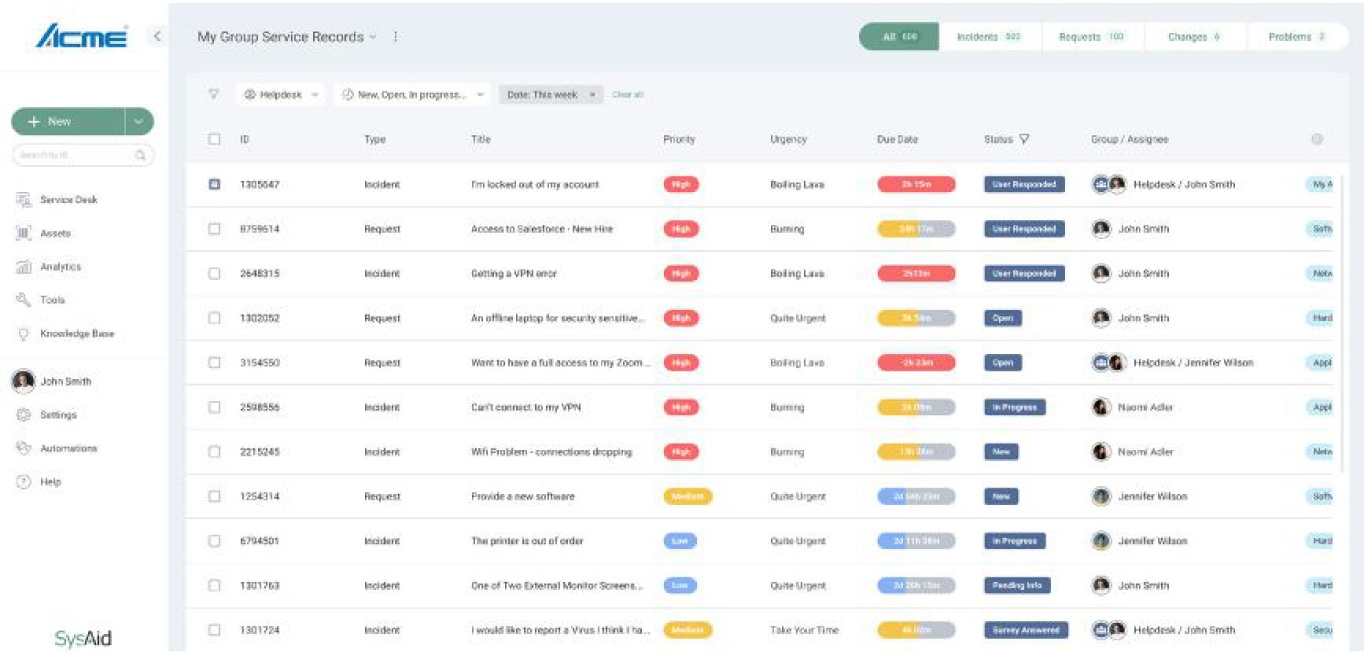The image size is (1366, 655).
Task: Switch to the All records tab
Action: (x=899, y=37)
